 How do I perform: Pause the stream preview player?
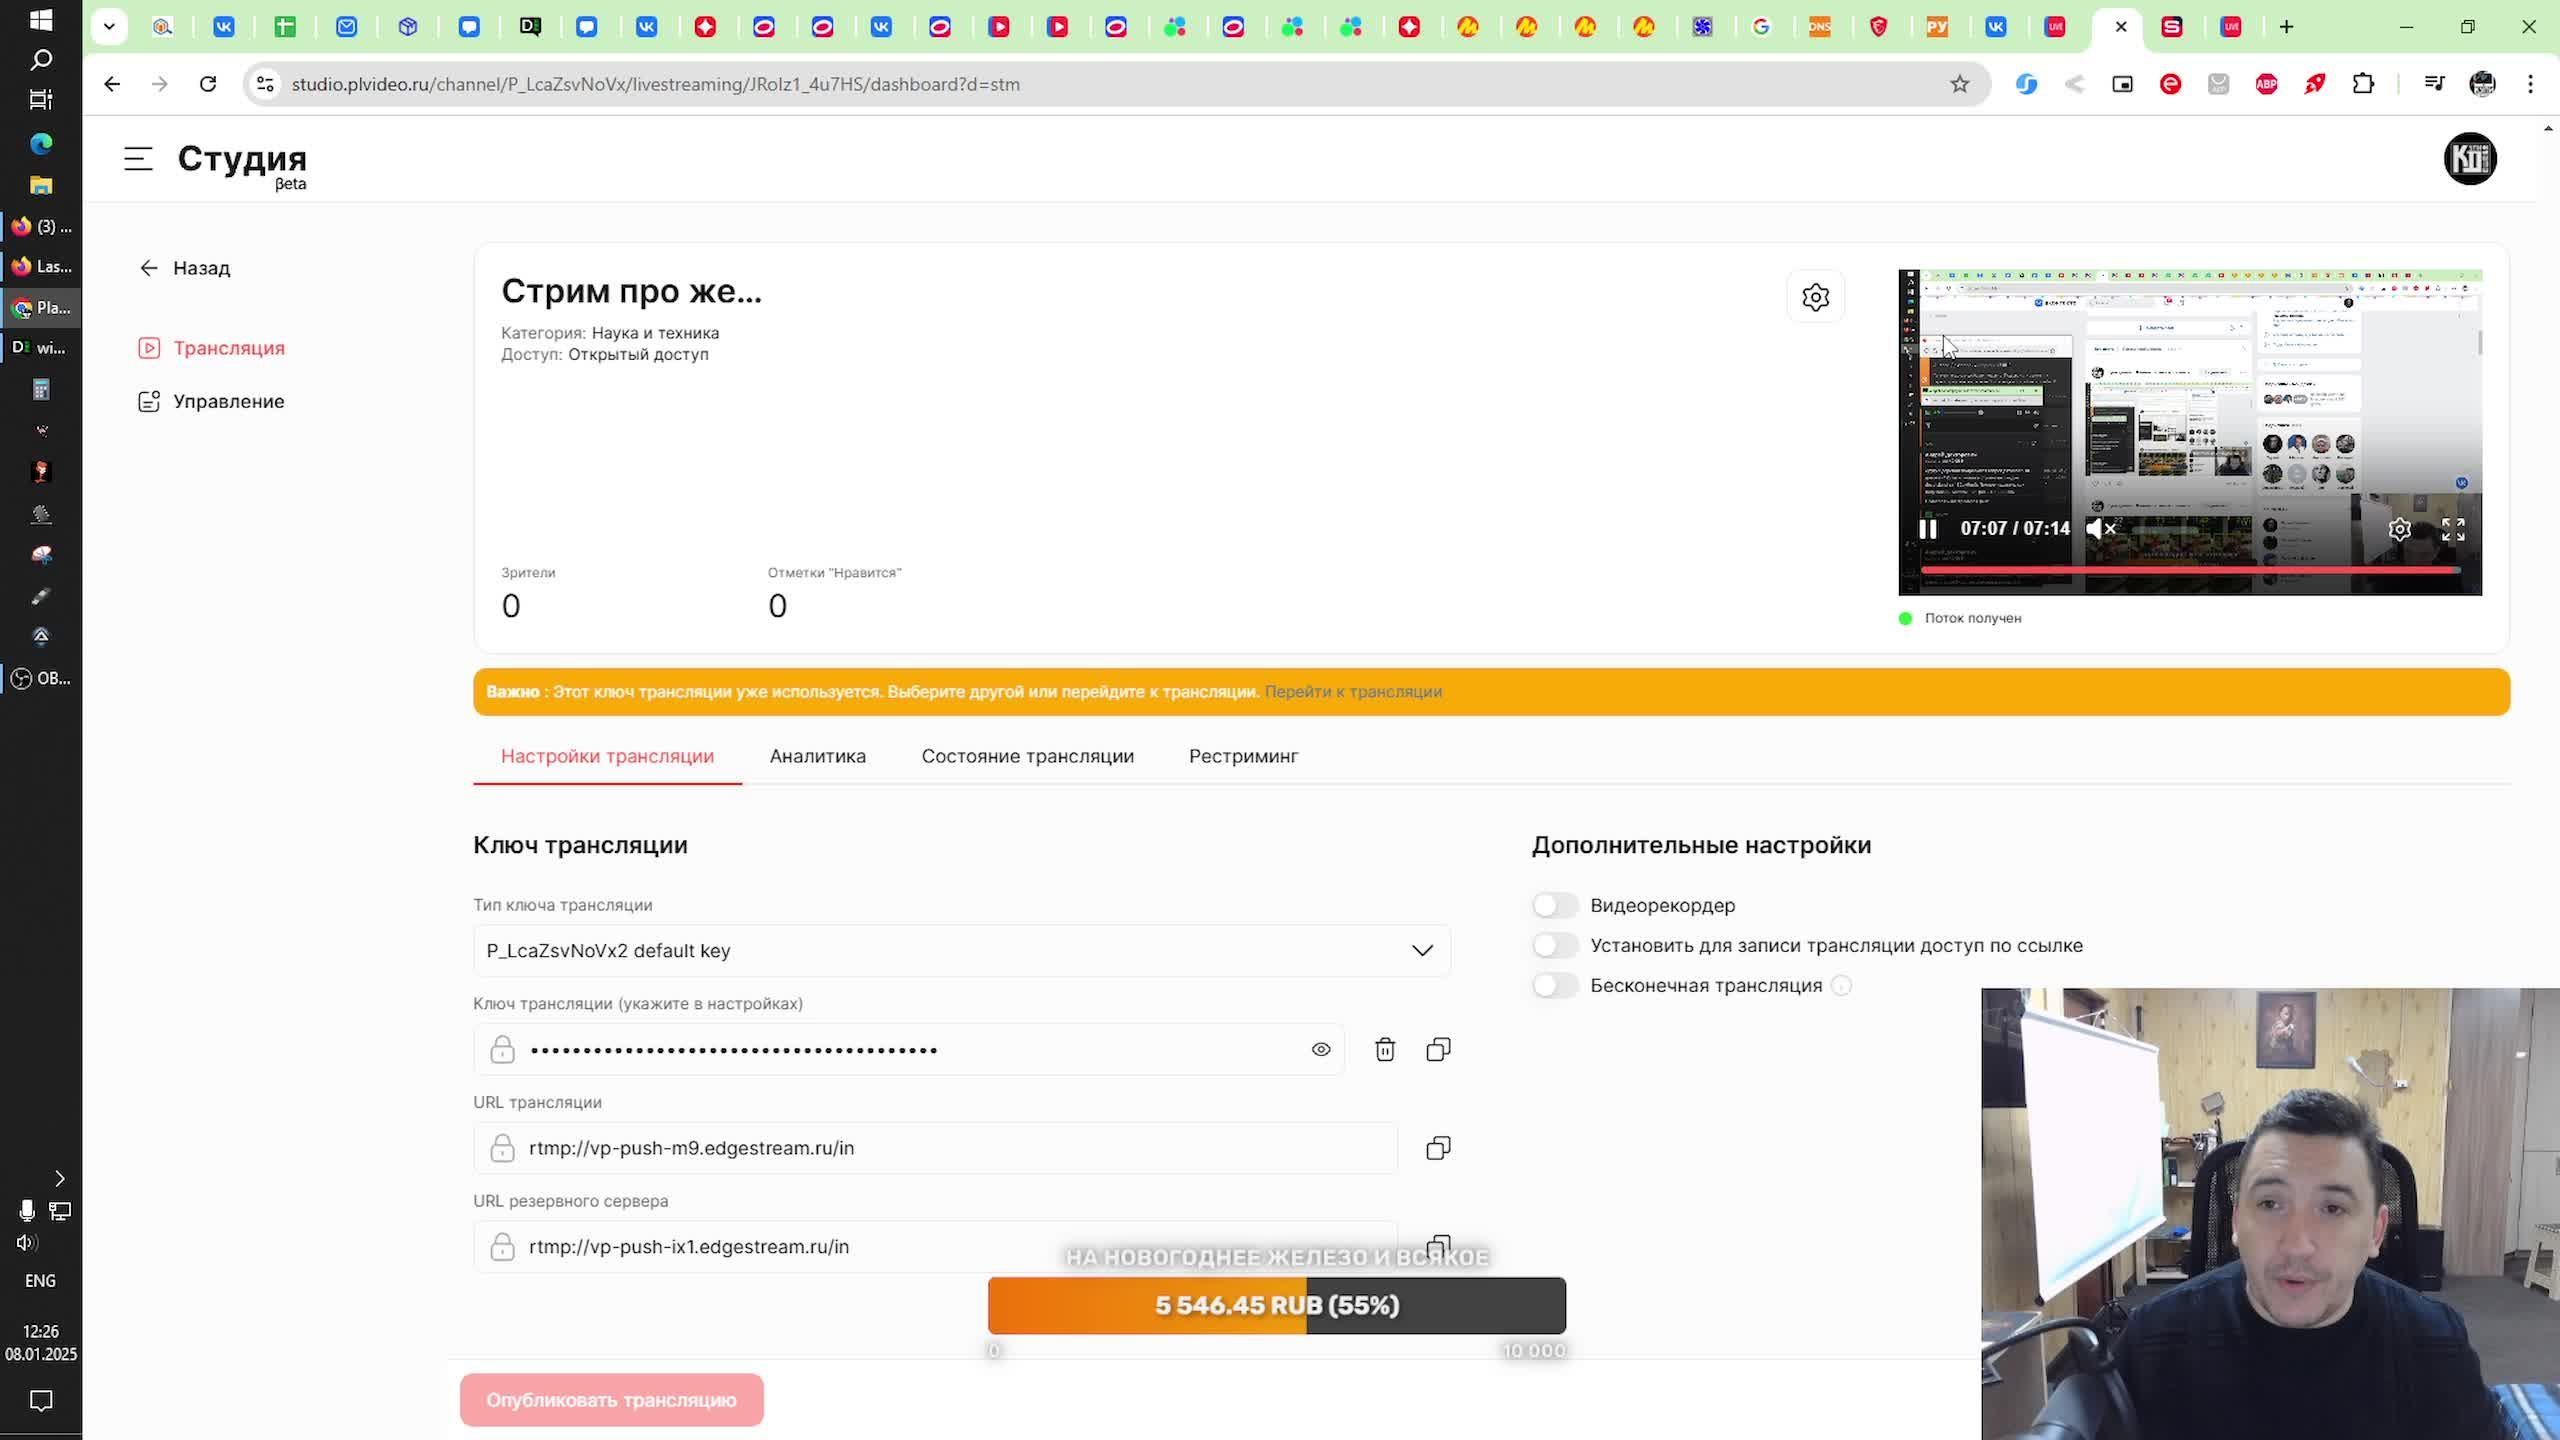click(1927, 529)
